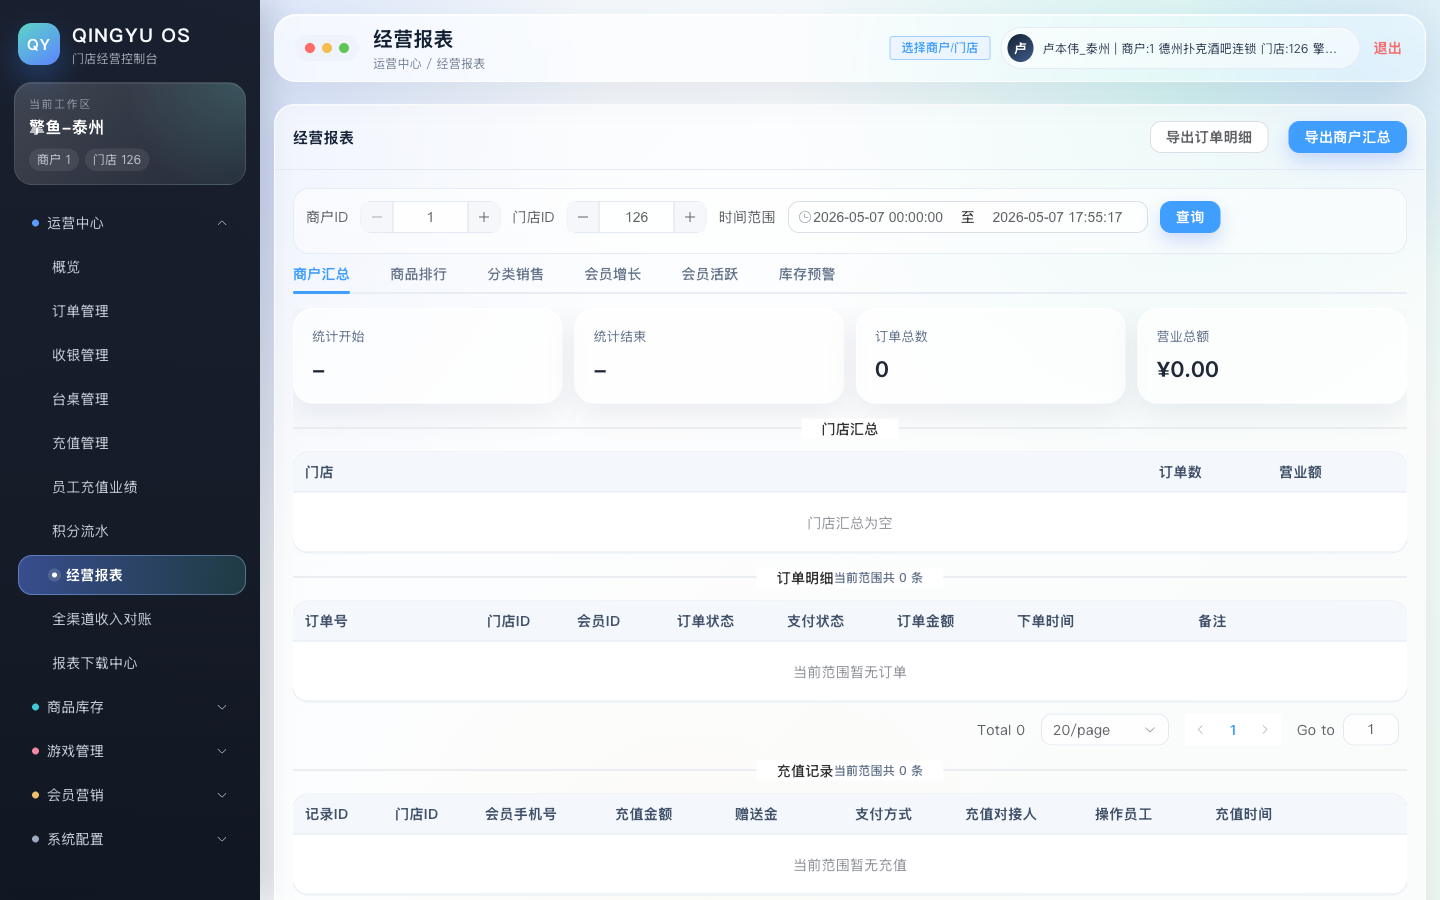1440x900 pixels.
Task: Click 选择商户/门店 button
Action: [940, 48]
